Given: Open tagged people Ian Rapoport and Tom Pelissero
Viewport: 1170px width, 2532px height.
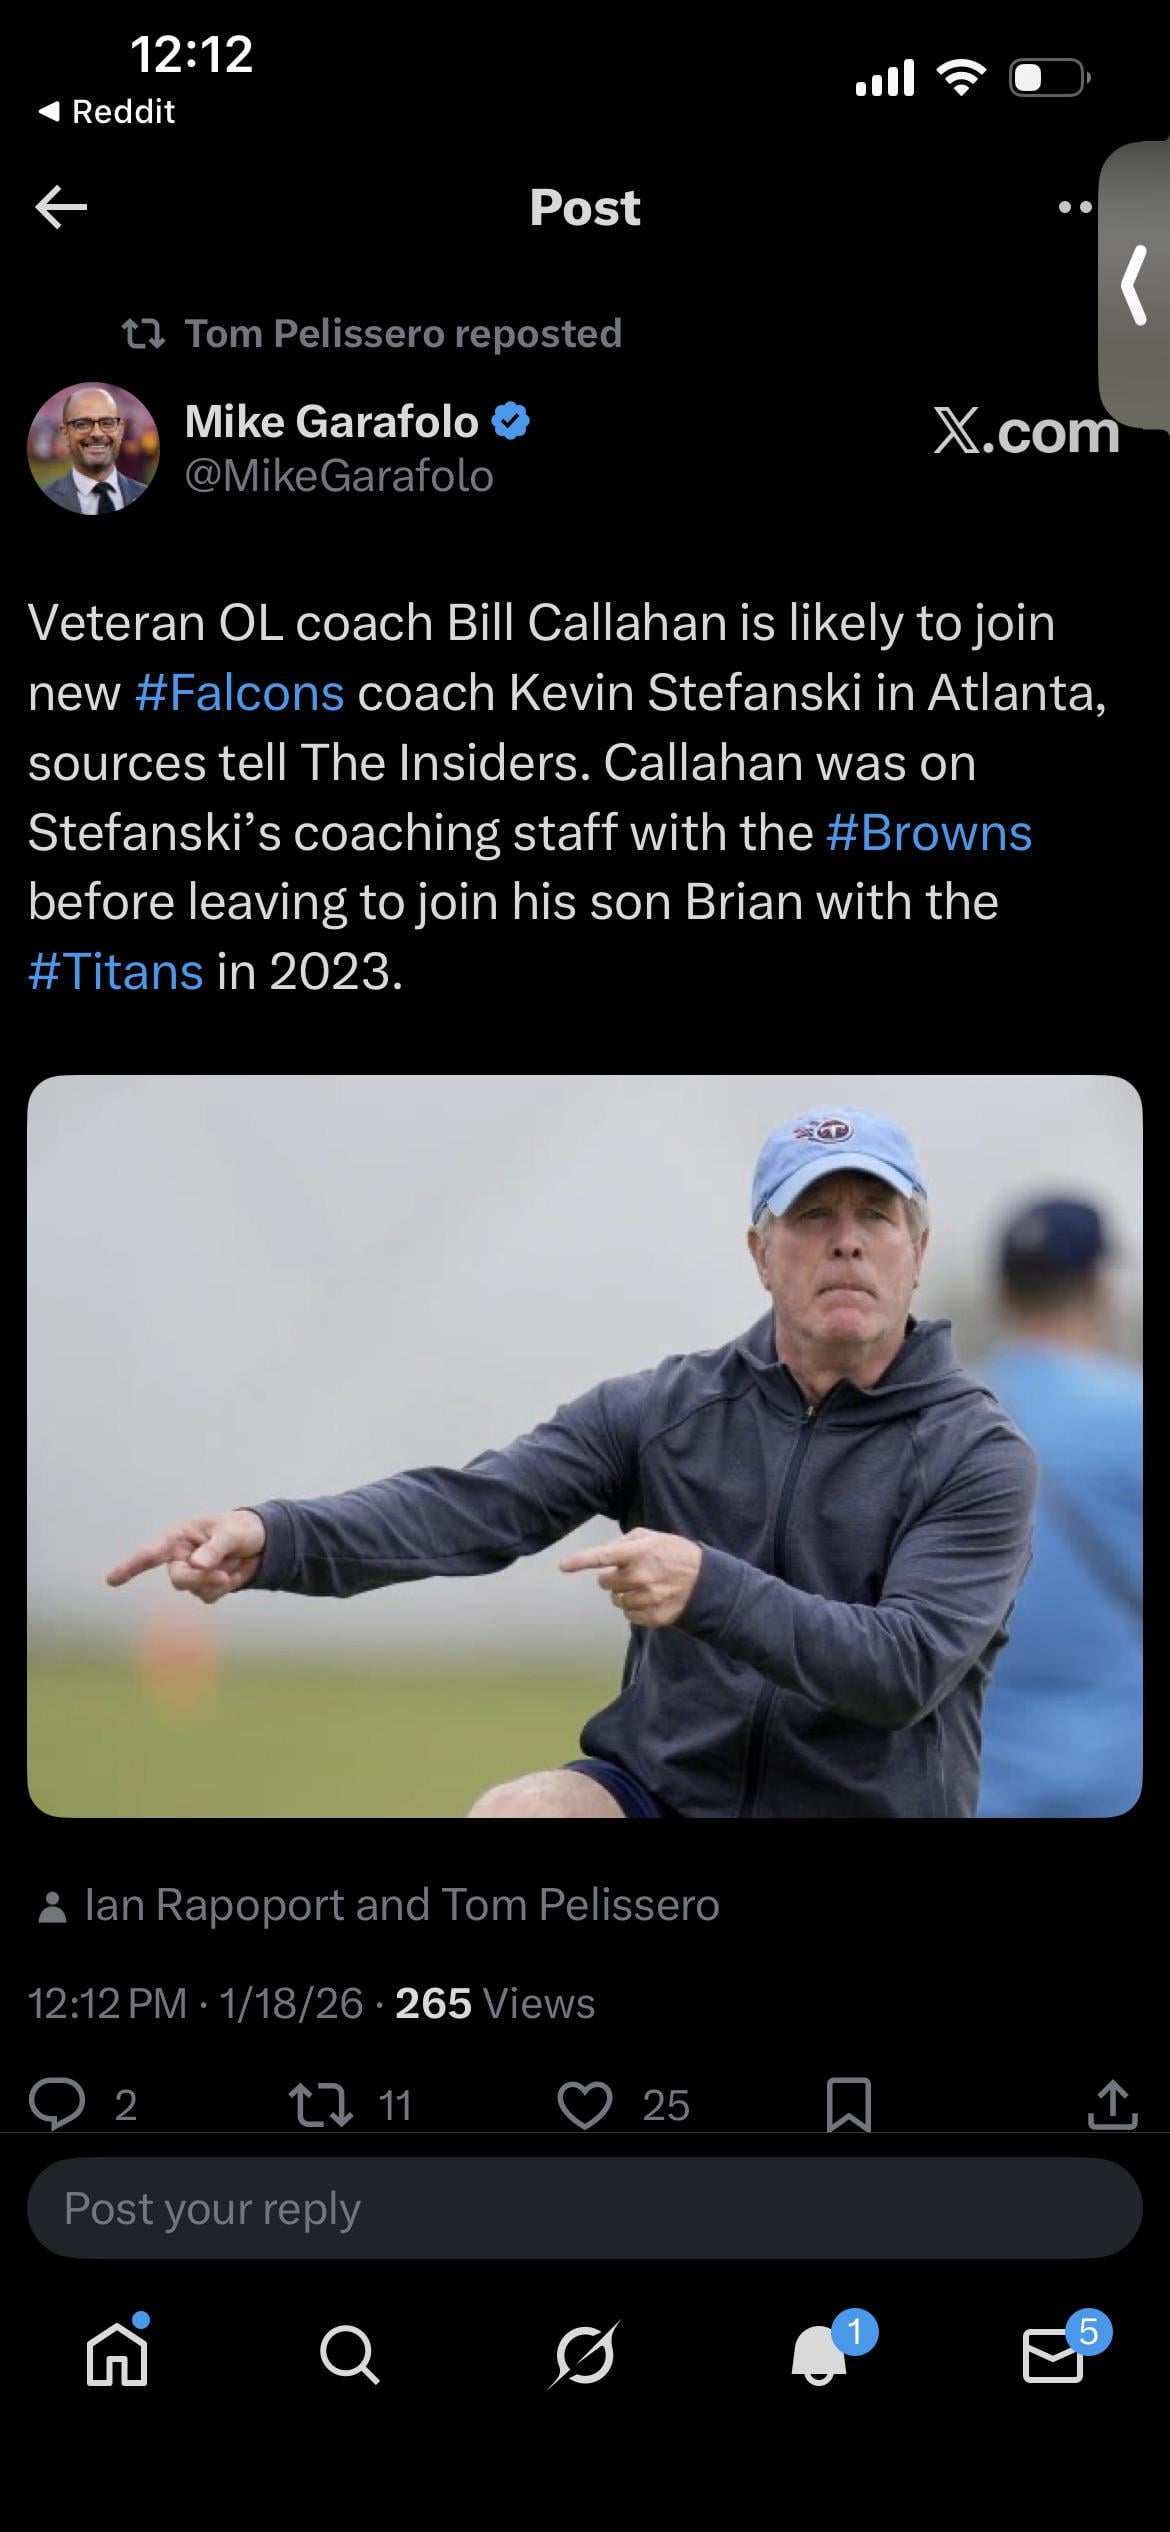Looking at the screenshot, I should pyautogui.click(x=400, y=1905).
